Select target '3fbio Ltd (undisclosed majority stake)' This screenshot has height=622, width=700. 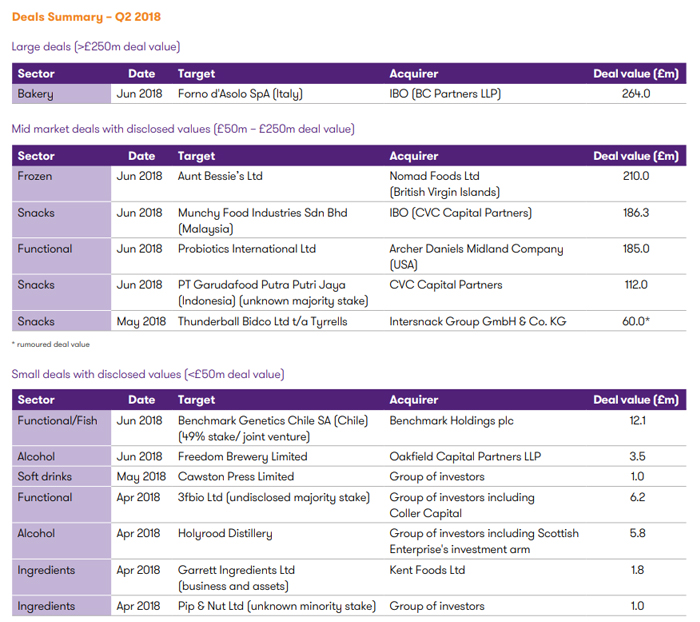[274, 497]
